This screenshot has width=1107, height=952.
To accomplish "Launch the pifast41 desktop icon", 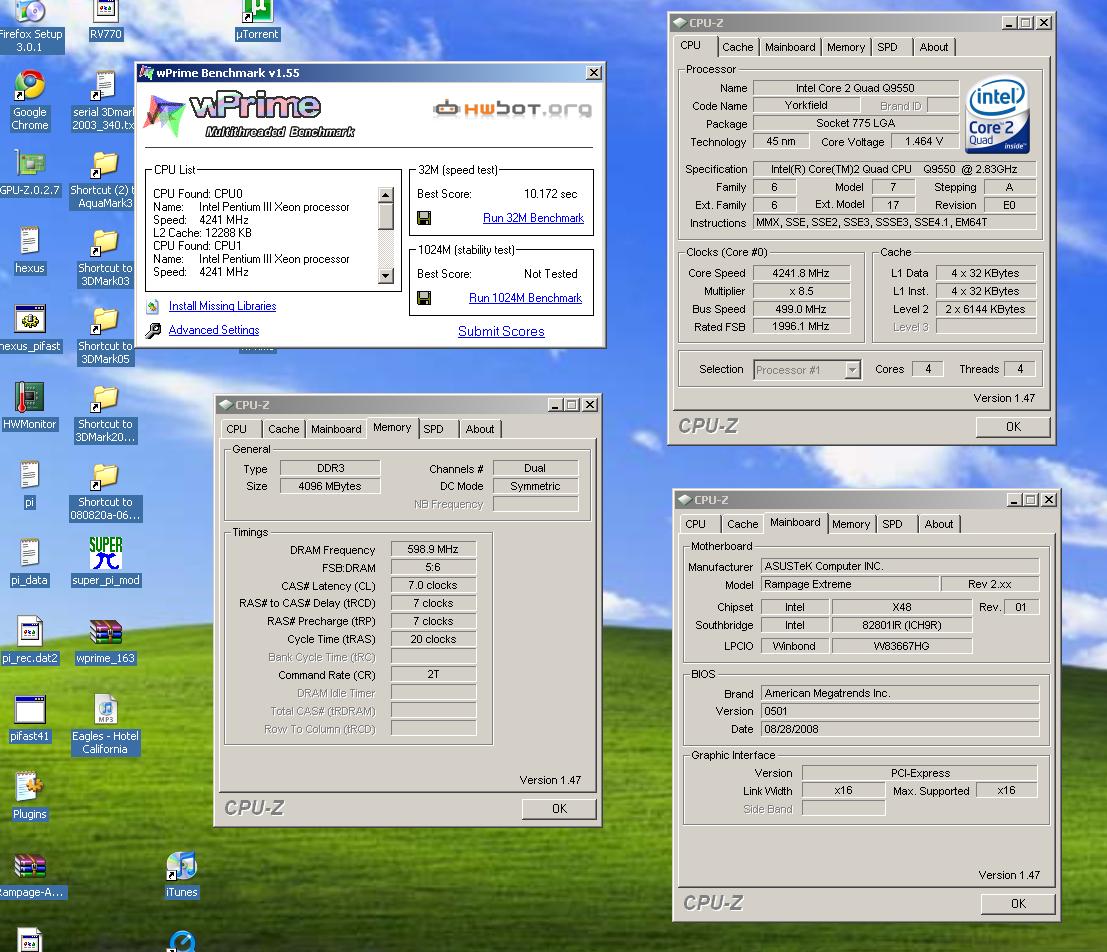I will point(30,710).
